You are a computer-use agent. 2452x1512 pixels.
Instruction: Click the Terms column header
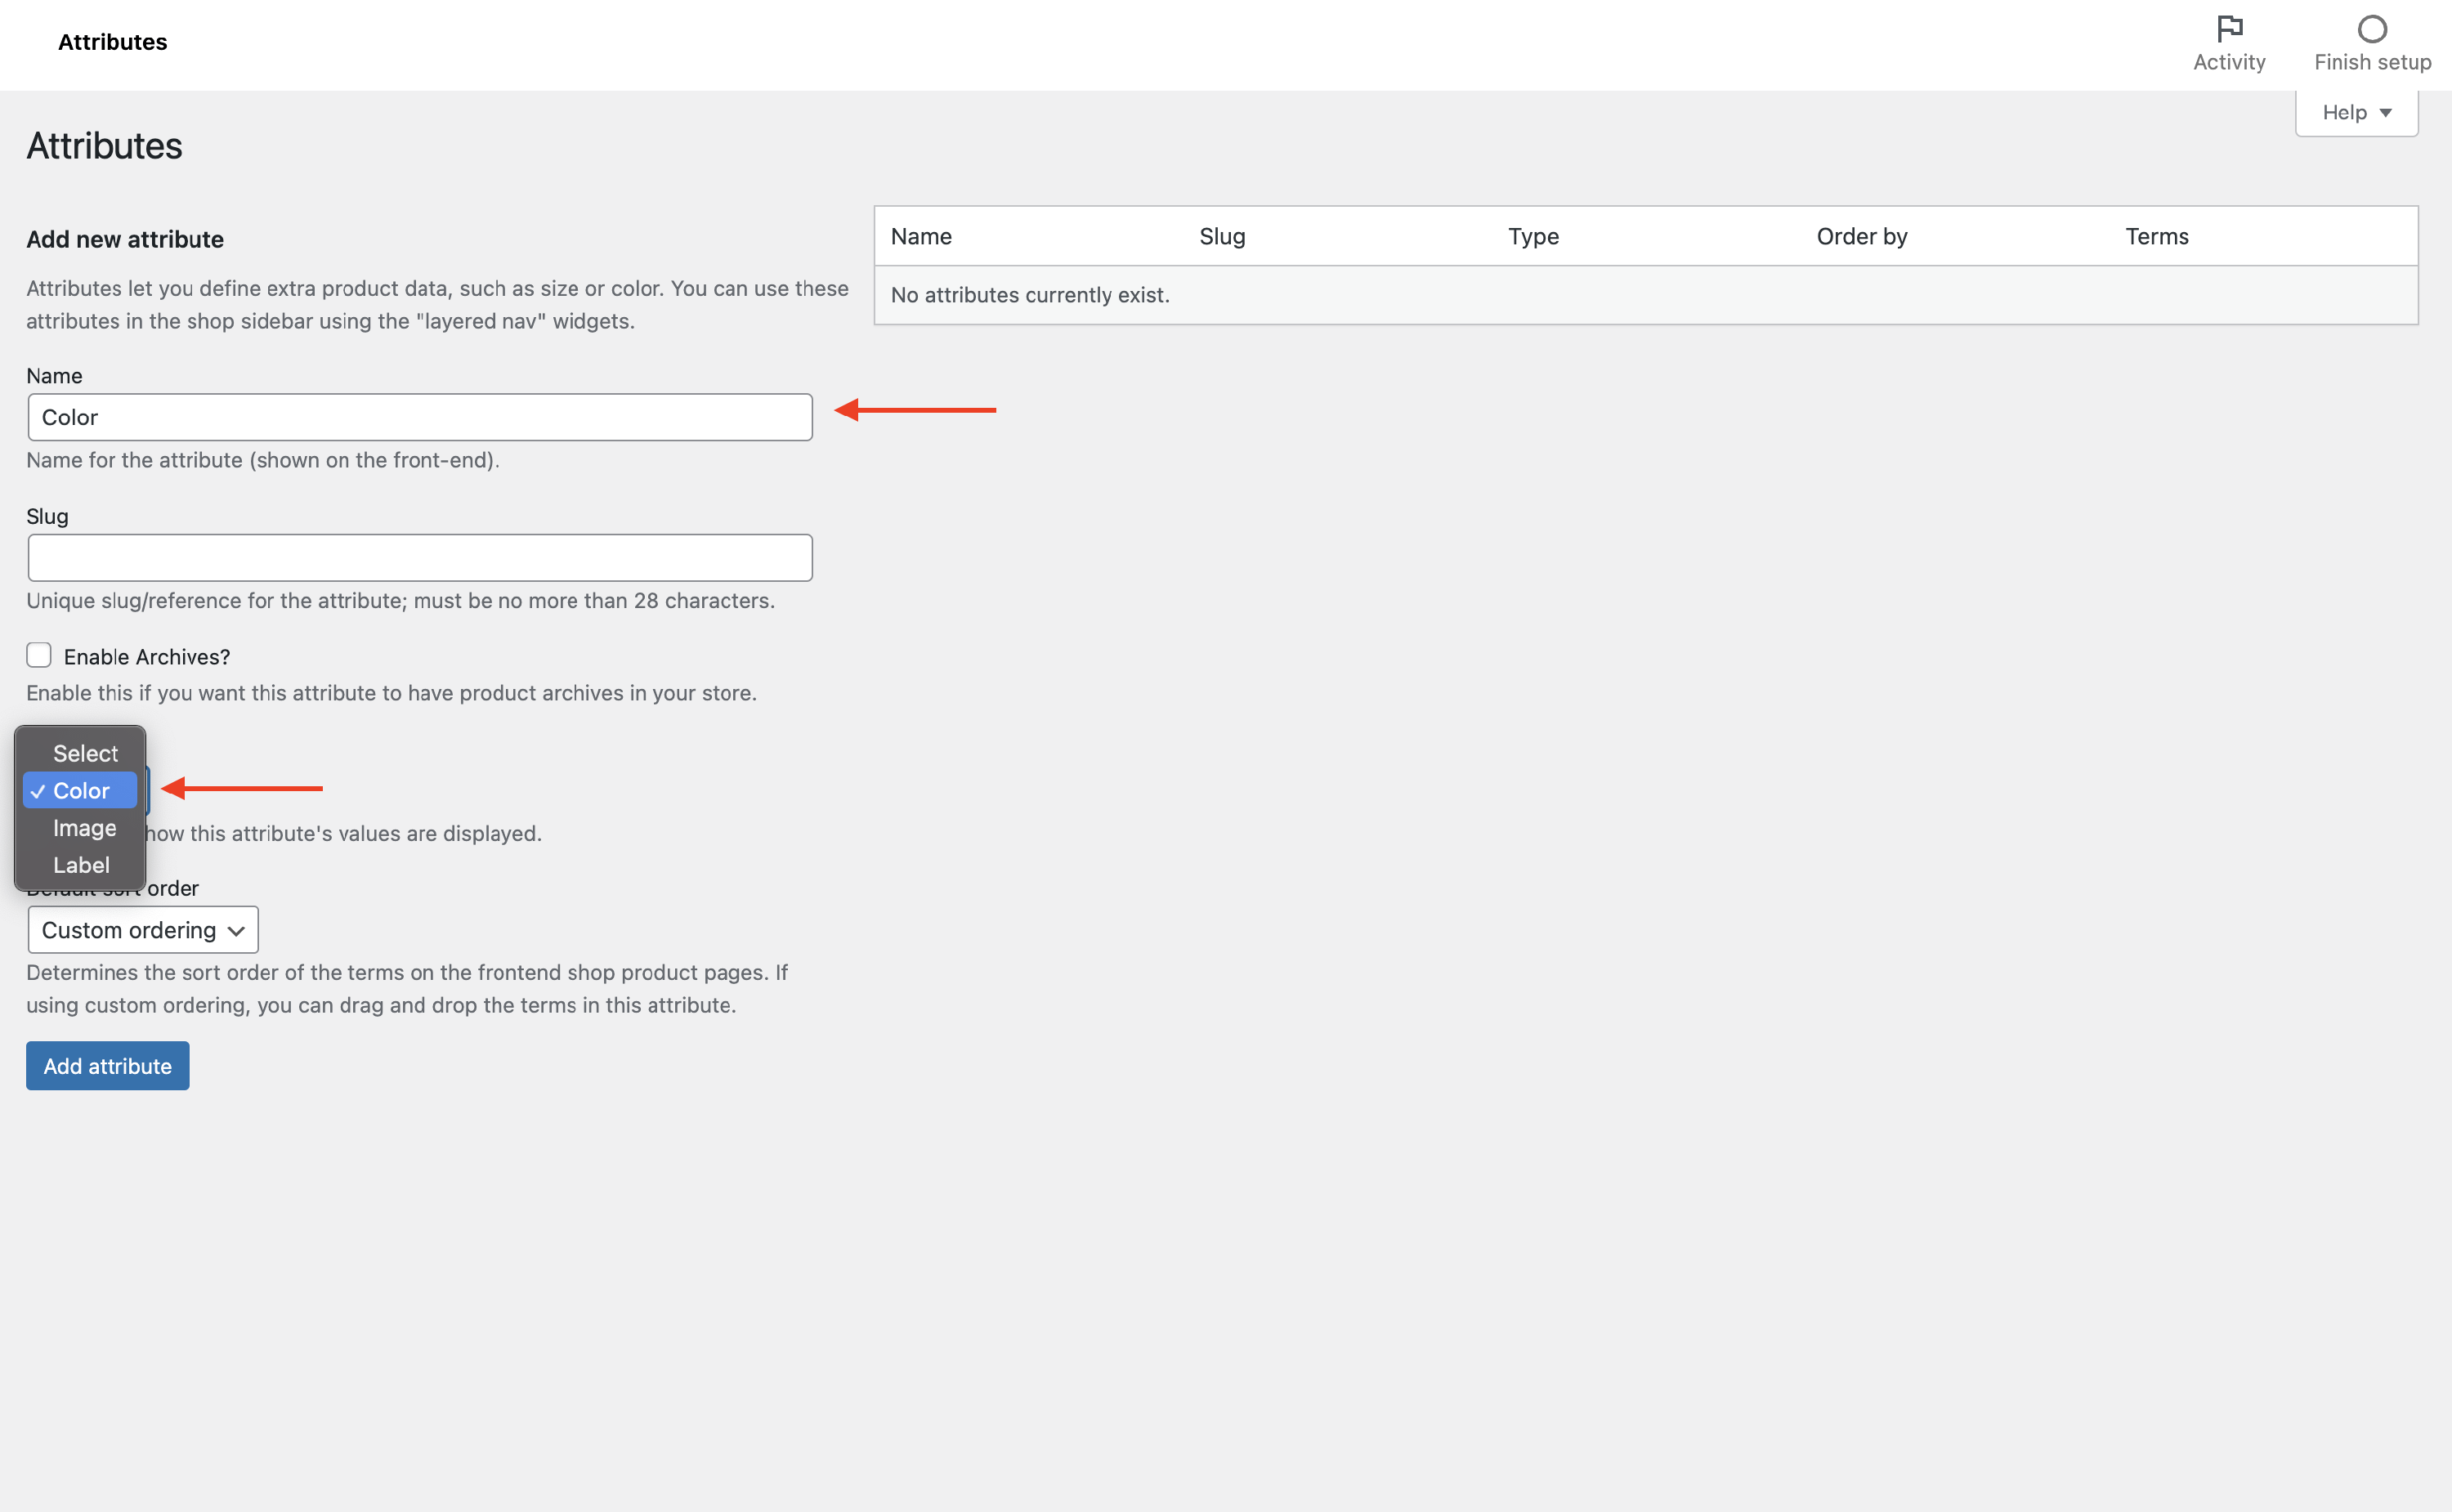[x=2157, y=236]
